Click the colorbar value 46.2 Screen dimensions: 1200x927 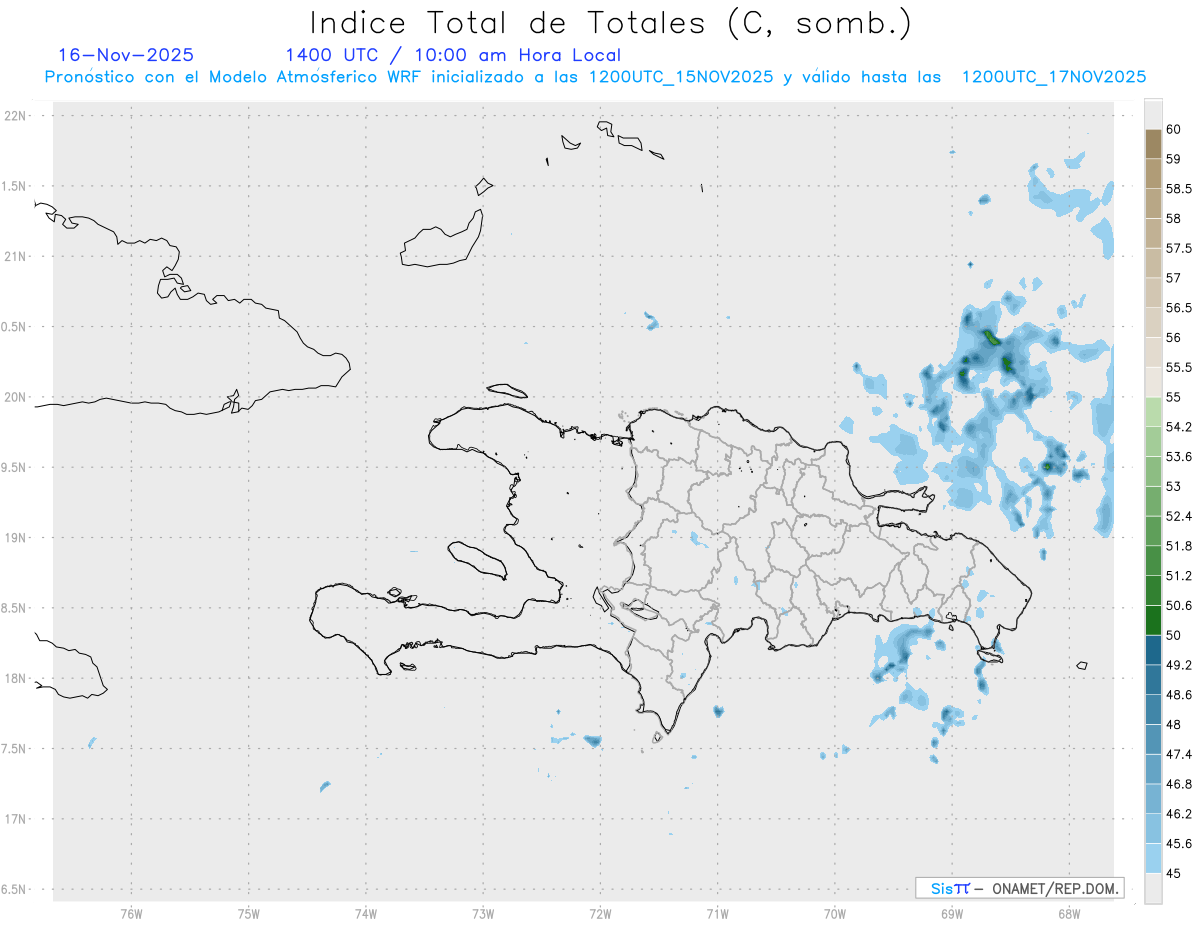(x=1179, y=814)
